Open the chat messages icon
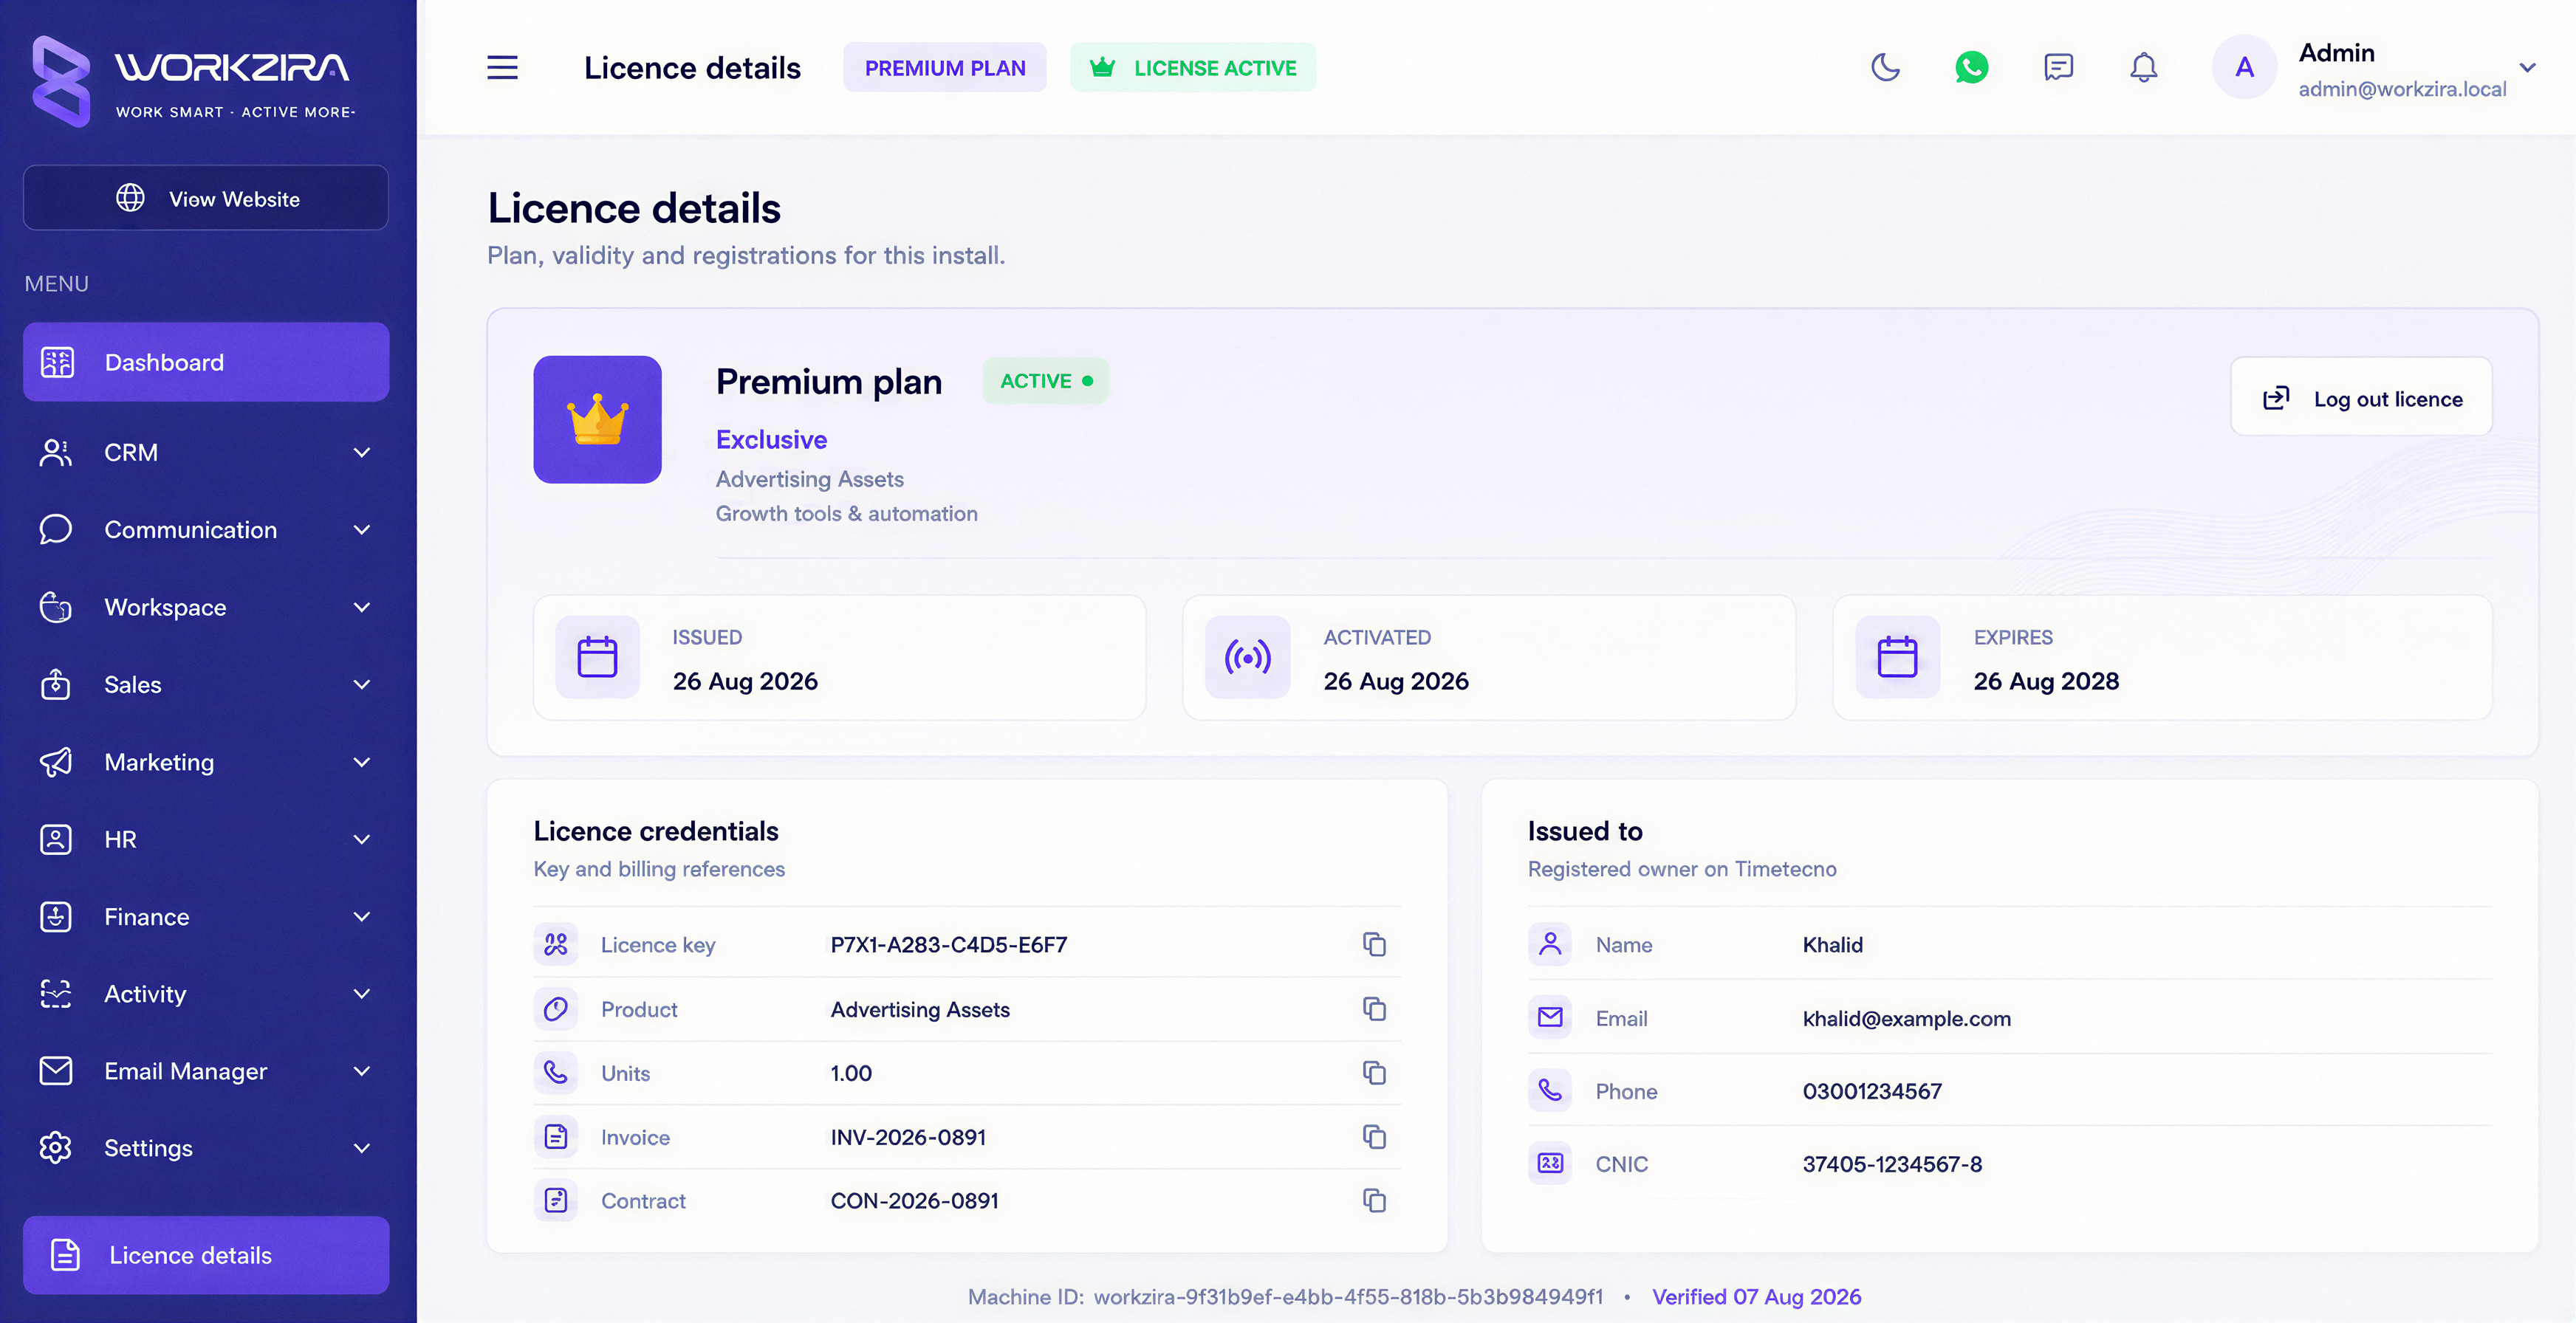Viewport: 2576px width, 1323px height. click(x=2058, y=67)
